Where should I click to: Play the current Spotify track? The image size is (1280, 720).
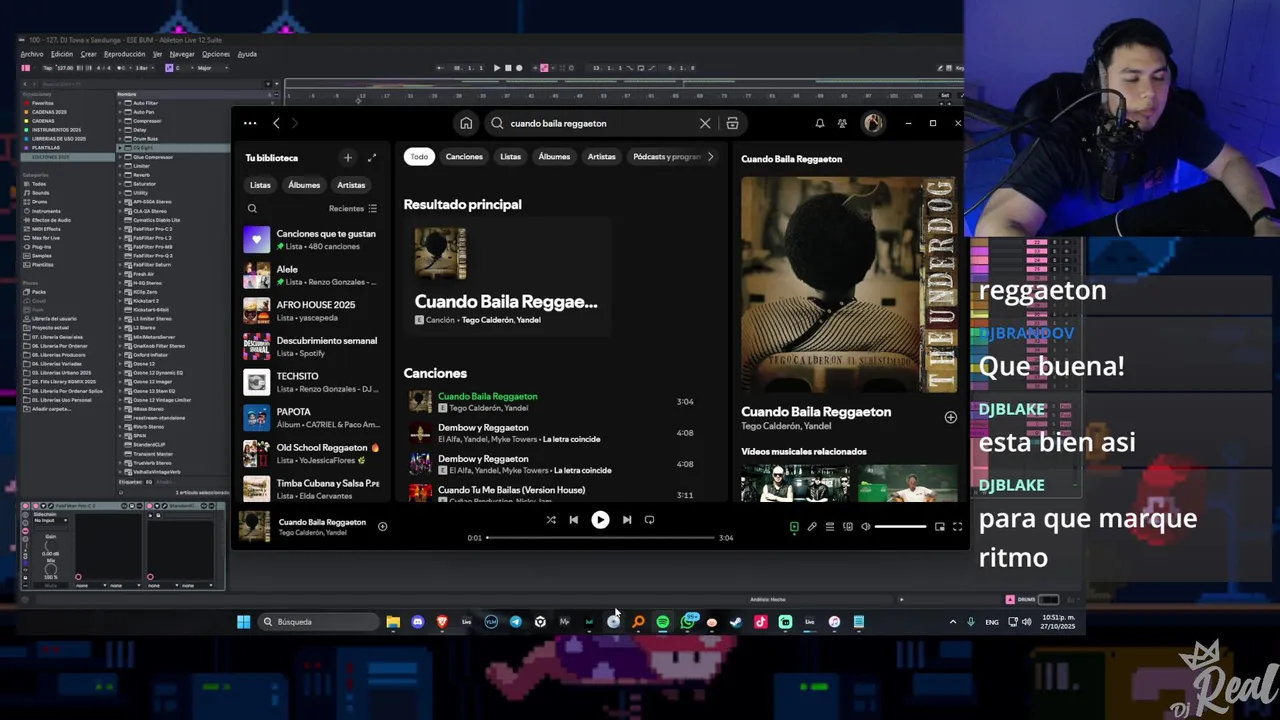point(600,520)
